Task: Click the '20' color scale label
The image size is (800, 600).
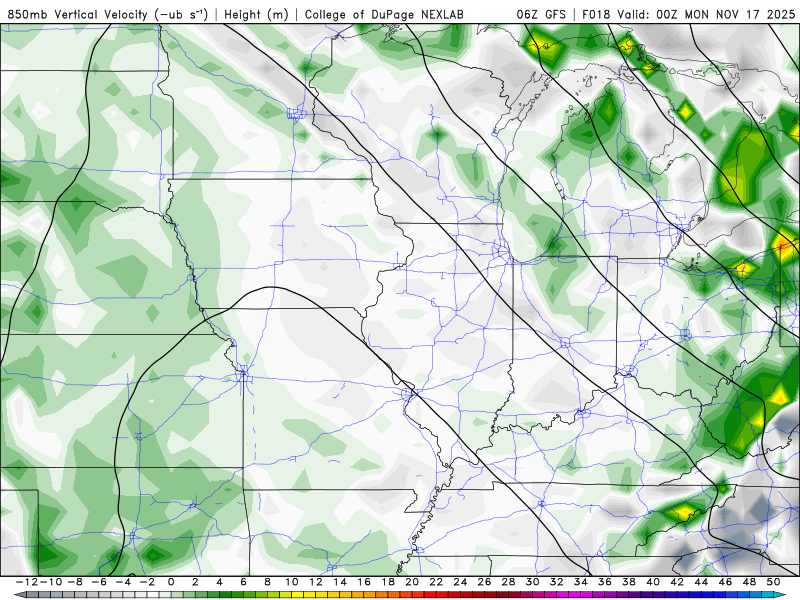Action: click(412, 582)
